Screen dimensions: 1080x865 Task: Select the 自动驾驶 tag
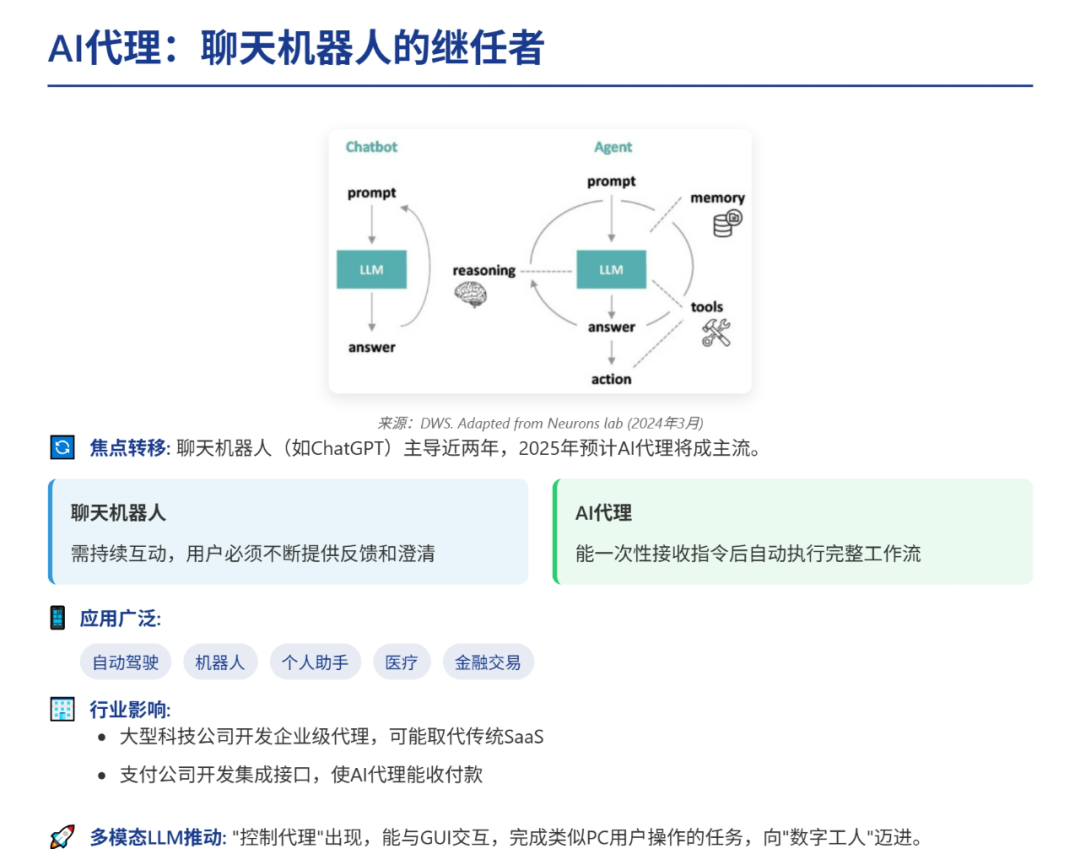[125, 663]
